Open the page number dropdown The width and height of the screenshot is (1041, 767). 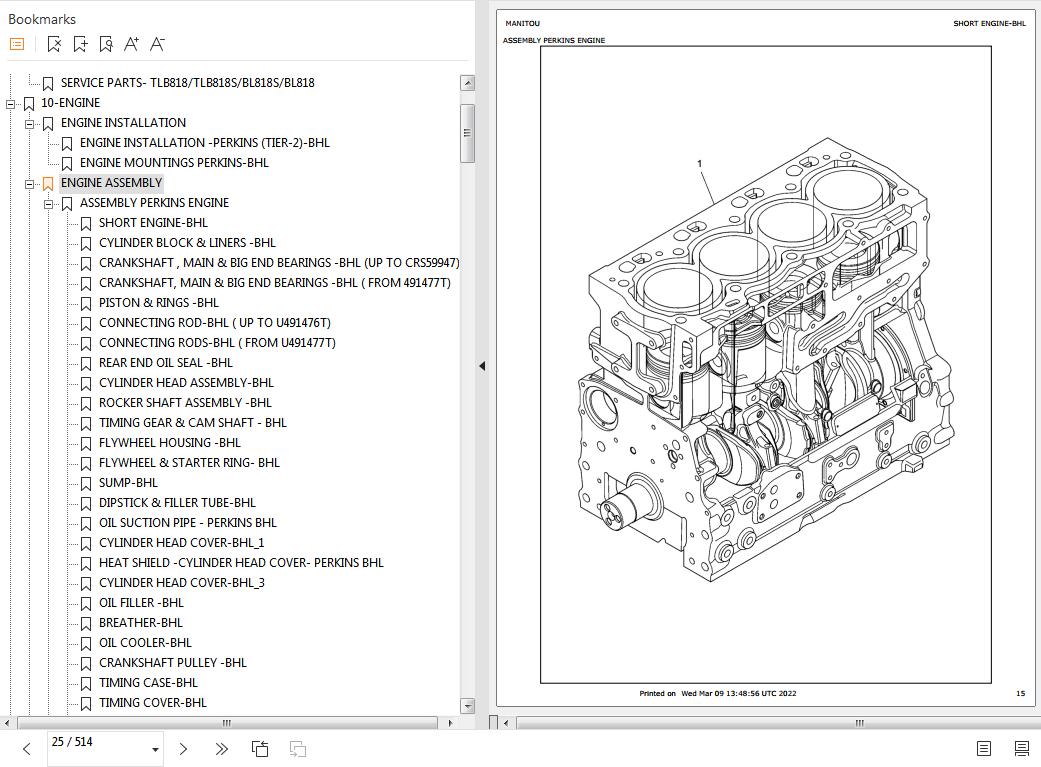[x=155, y=750]
